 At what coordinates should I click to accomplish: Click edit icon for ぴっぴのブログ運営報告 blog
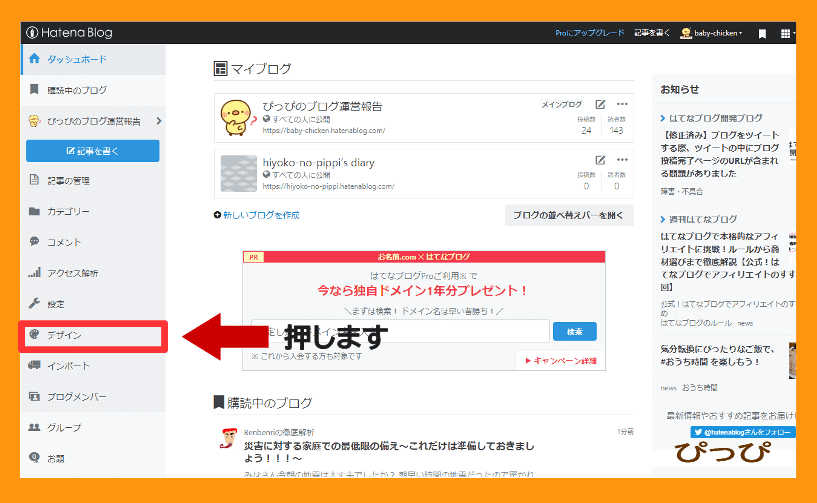click(x=600, y=104)
